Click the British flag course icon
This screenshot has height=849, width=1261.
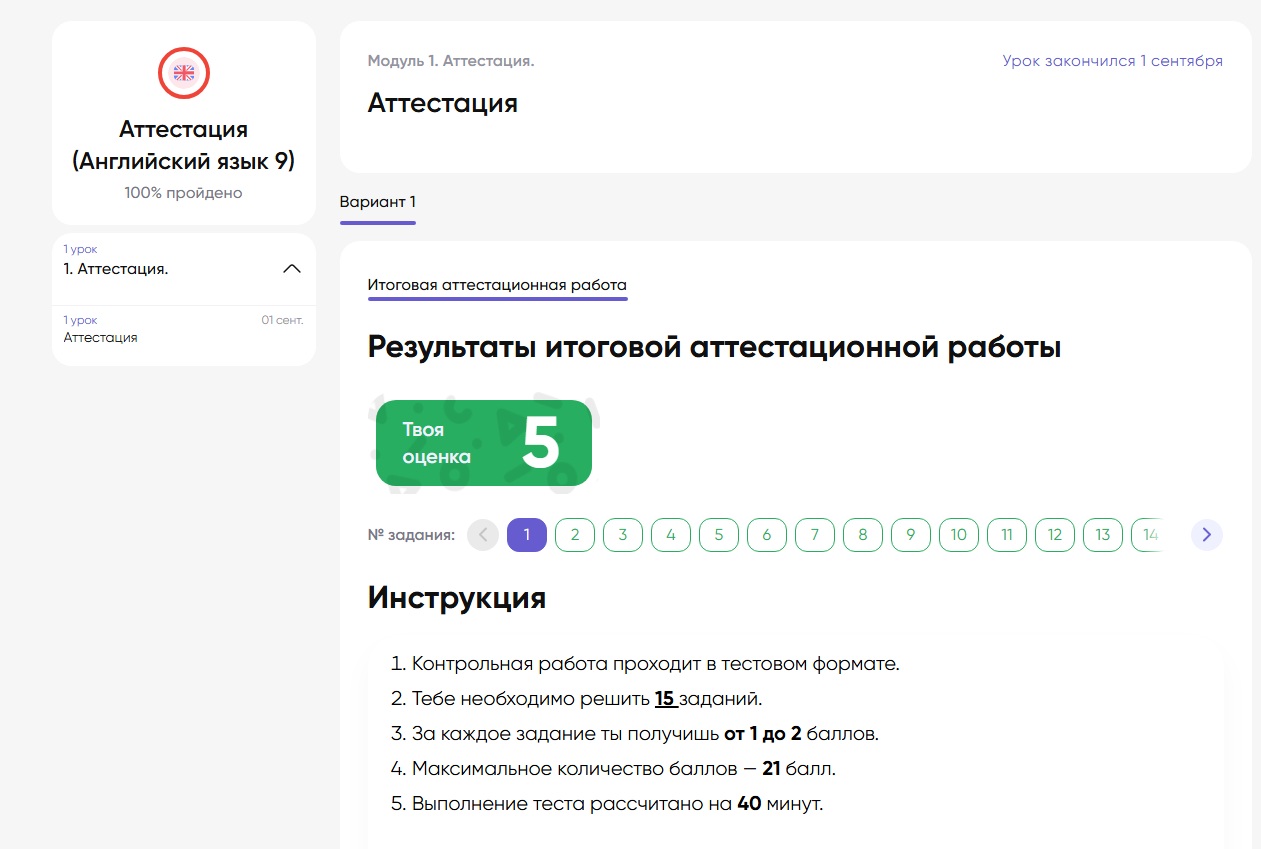(183, 72)
